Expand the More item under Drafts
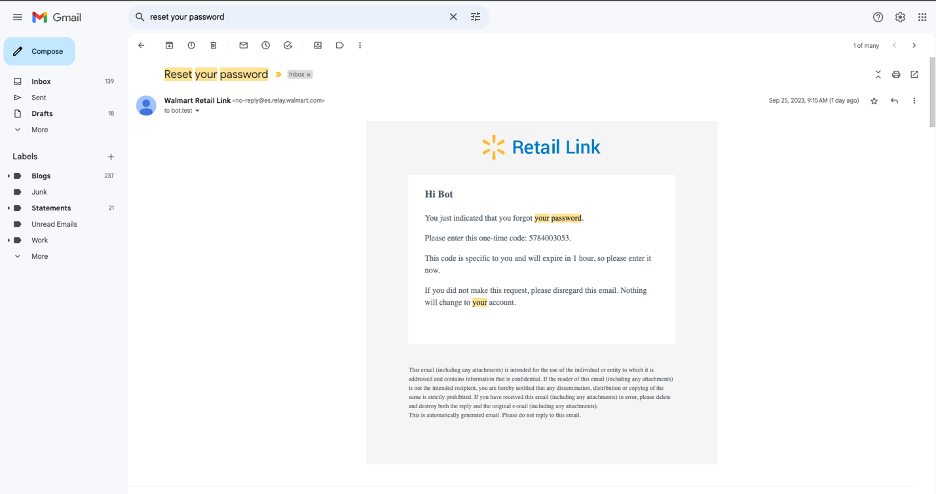 [x=39, y=130]
